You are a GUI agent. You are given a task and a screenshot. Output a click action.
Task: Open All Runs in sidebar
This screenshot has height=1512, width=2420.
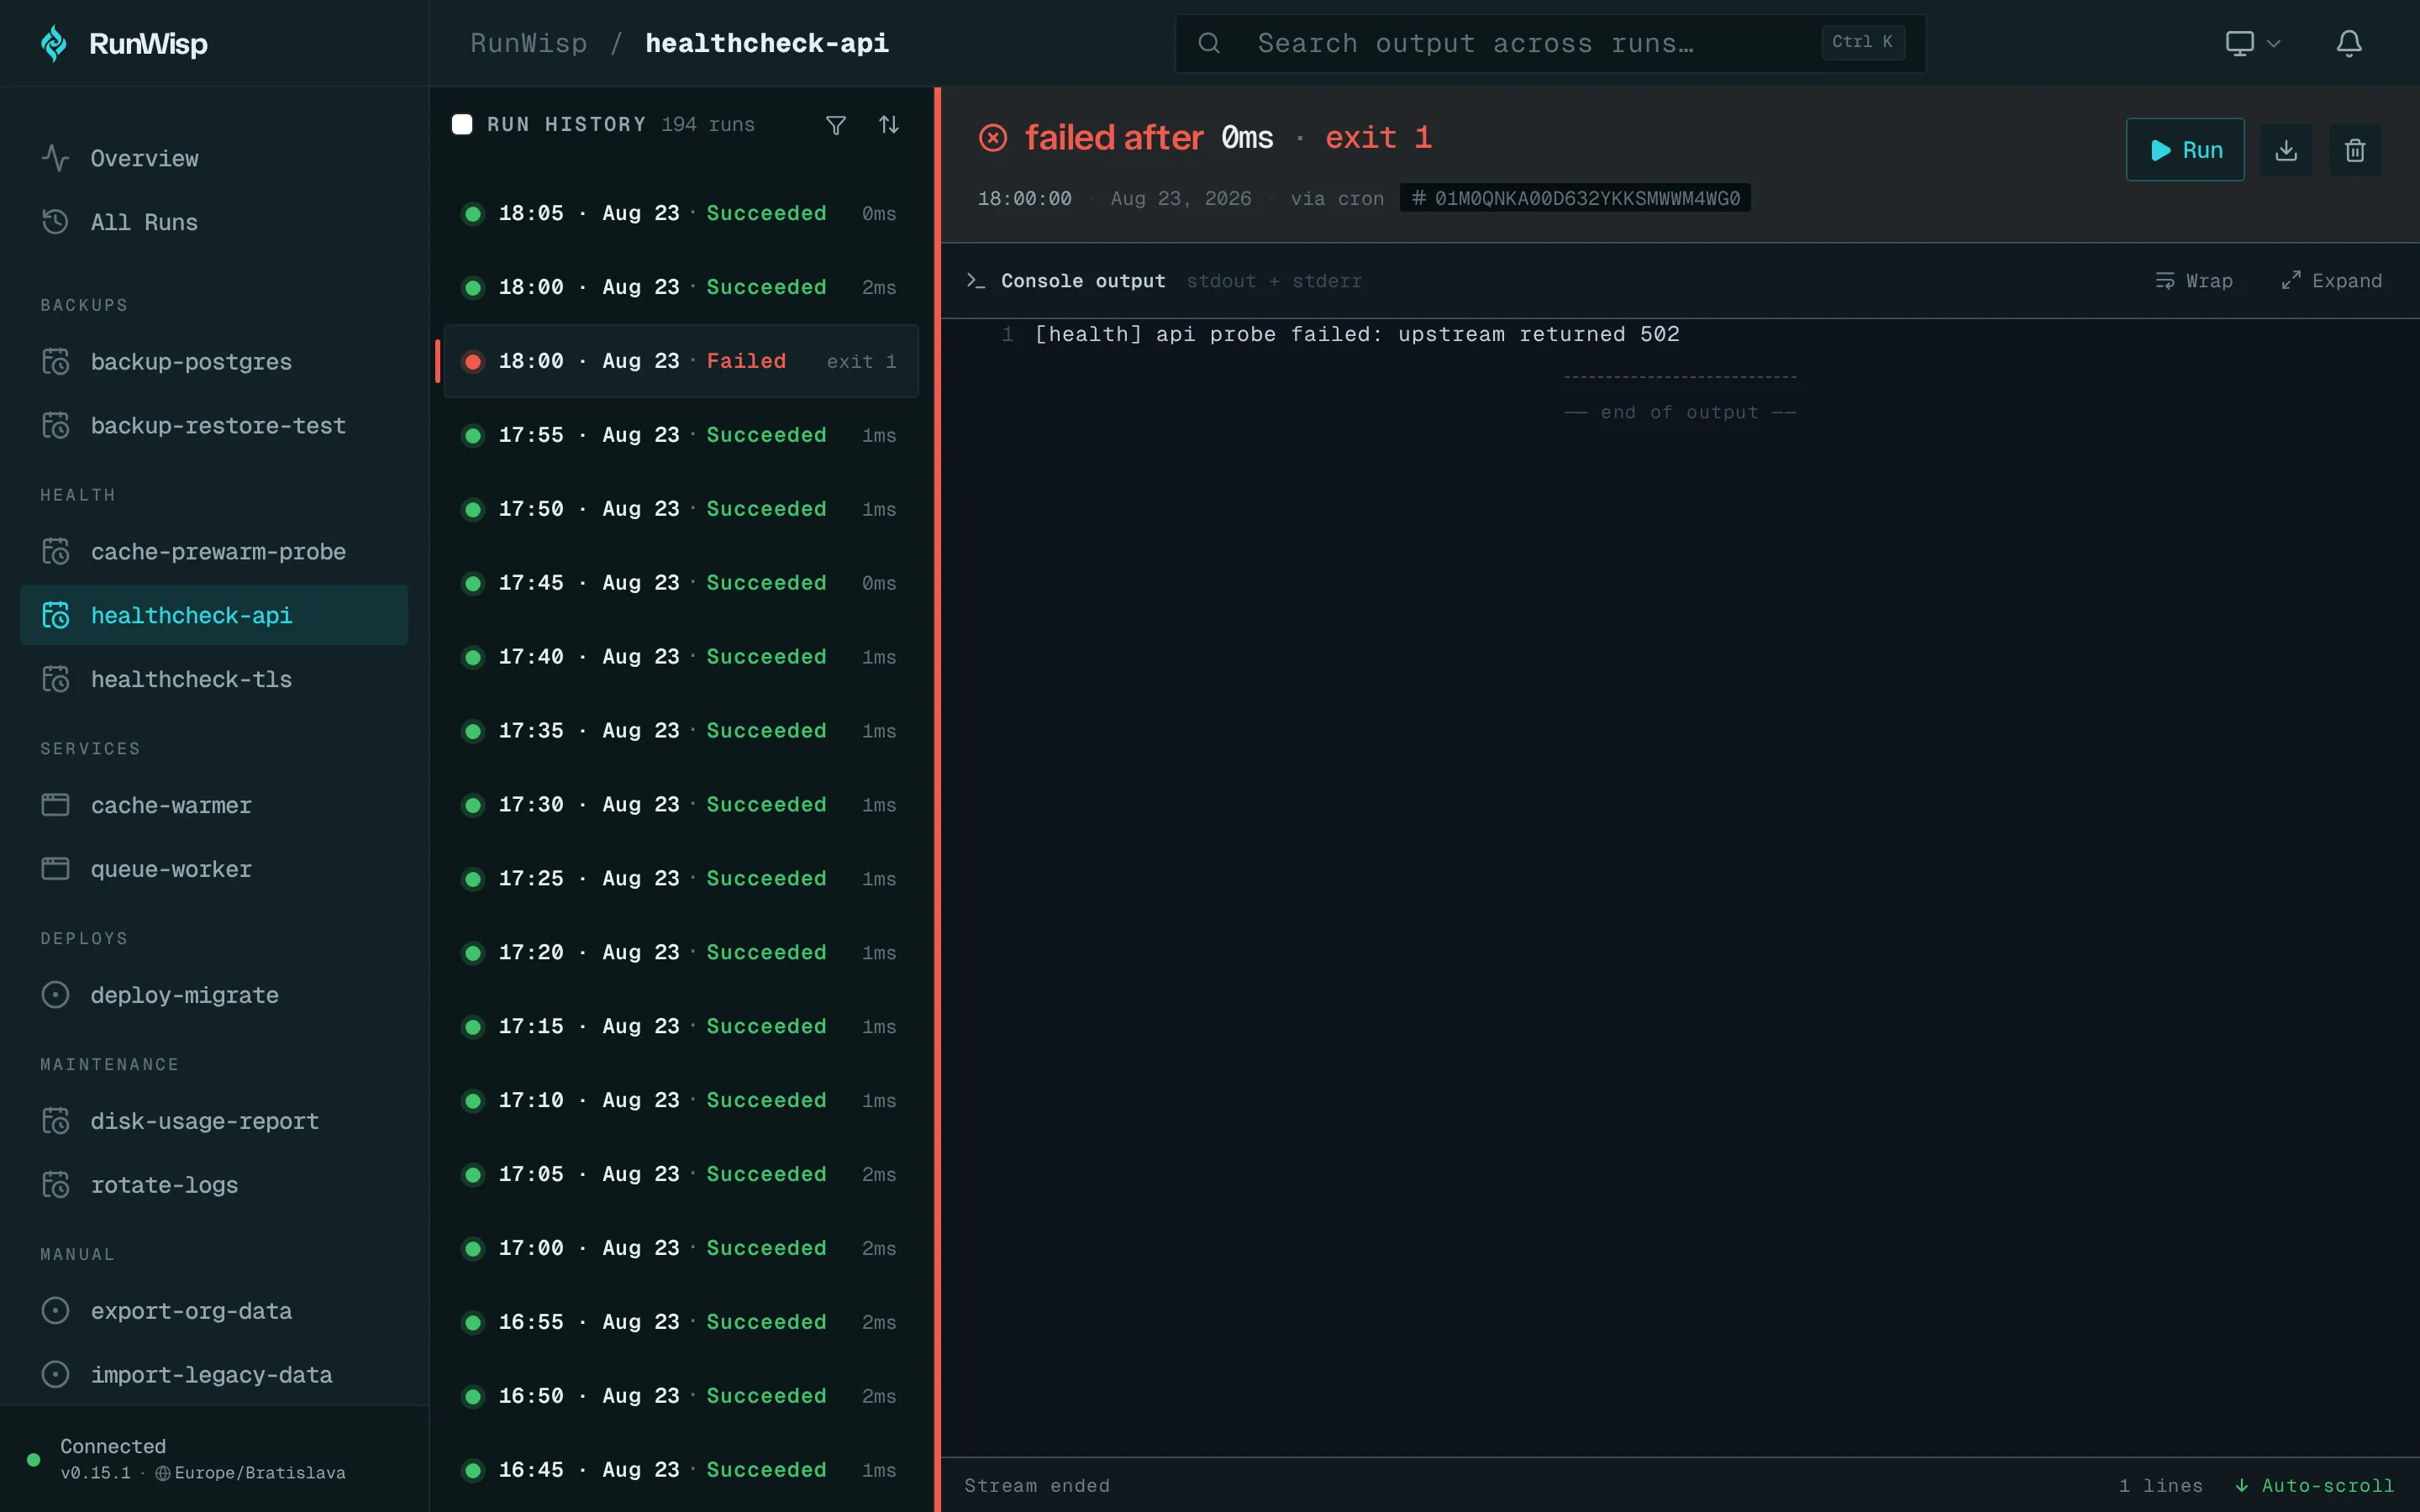pos(214,222)
